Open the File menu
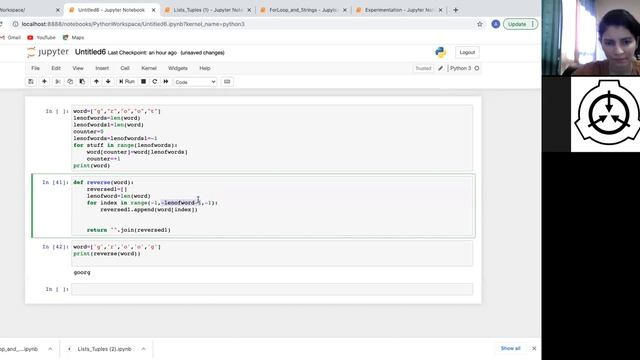640x360 pixels. (36, 68)
